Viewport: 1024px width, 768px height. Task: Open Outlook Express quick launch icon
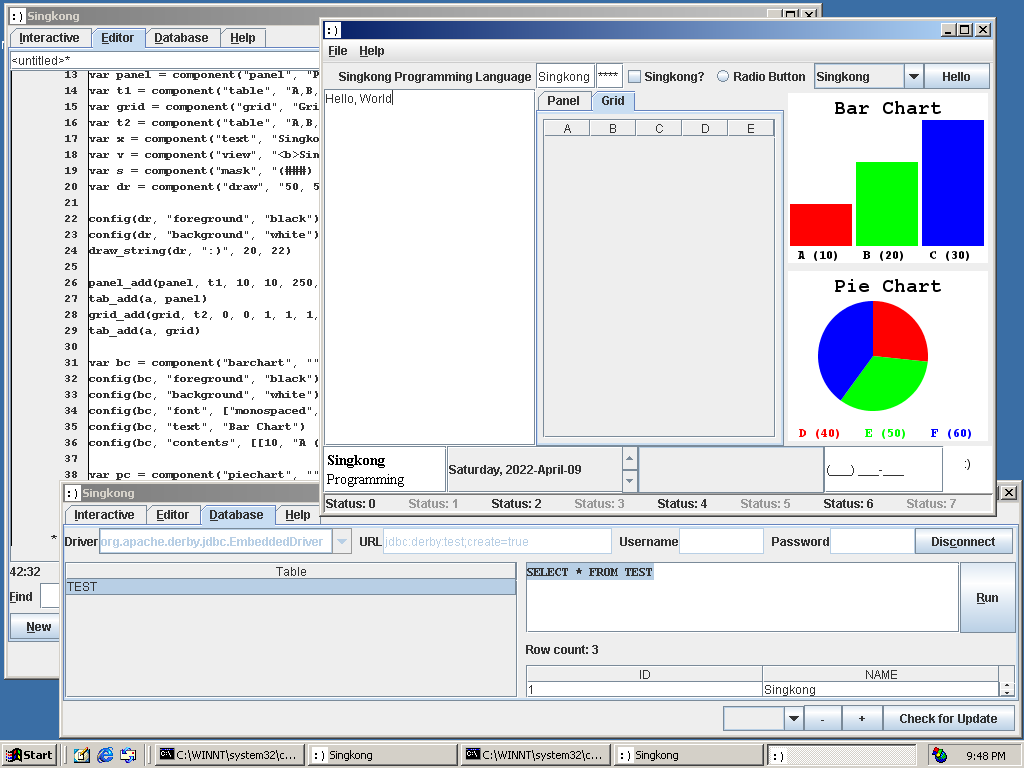(128, 755)
